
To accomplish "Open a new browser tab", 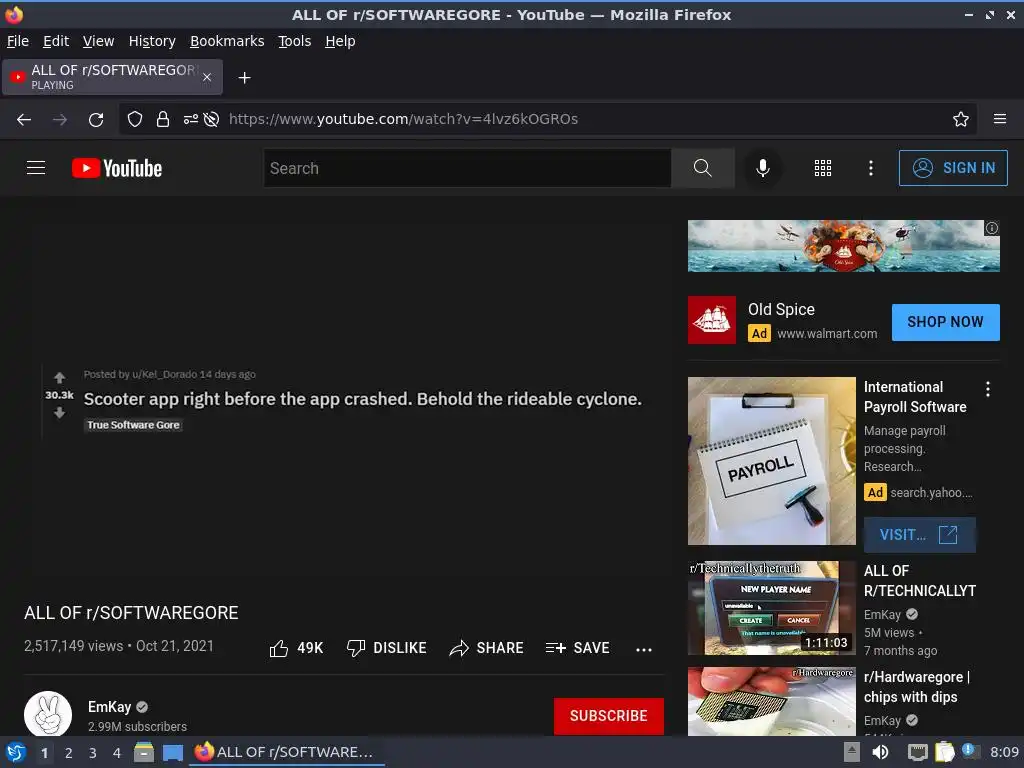I will (x=244, y=78).
